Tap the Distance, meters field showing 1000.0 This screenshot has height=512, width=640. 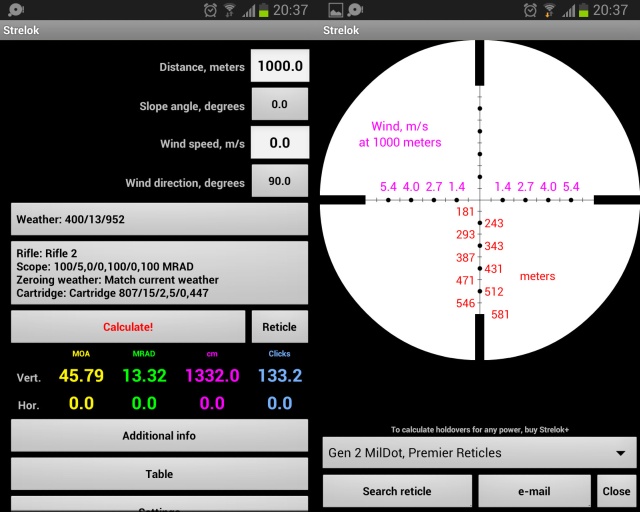[280, 66]
